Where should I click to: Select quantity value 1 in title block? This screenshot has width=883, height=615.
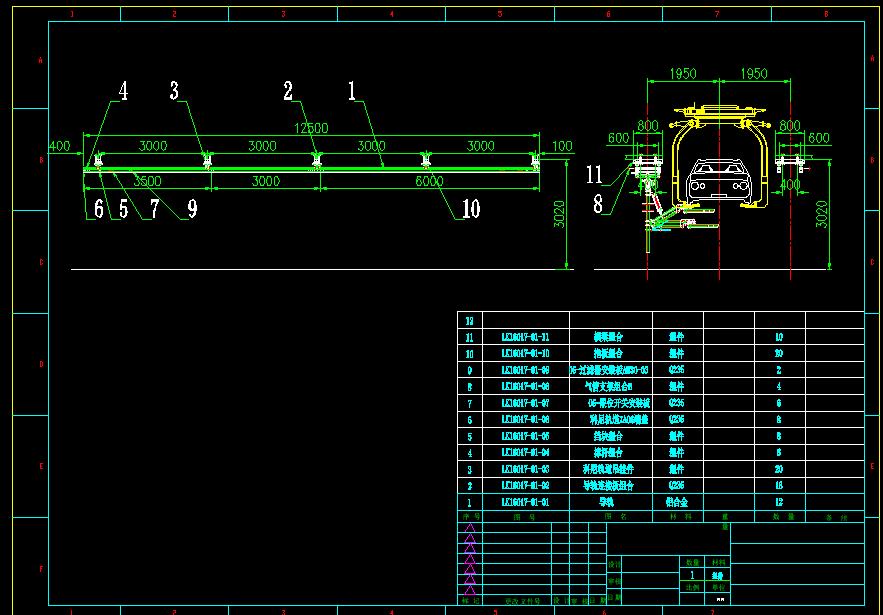(x=692, y=576)
